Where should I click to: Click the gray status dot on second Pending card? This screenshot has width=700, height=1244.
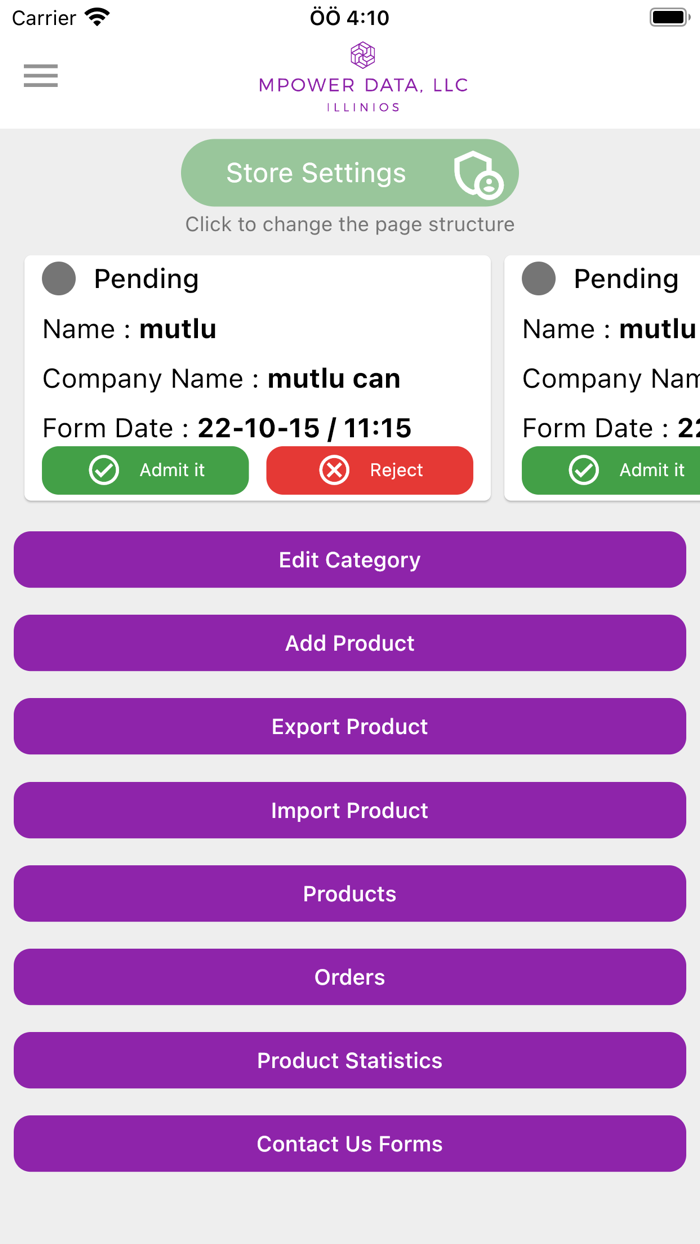click(538, 279)
